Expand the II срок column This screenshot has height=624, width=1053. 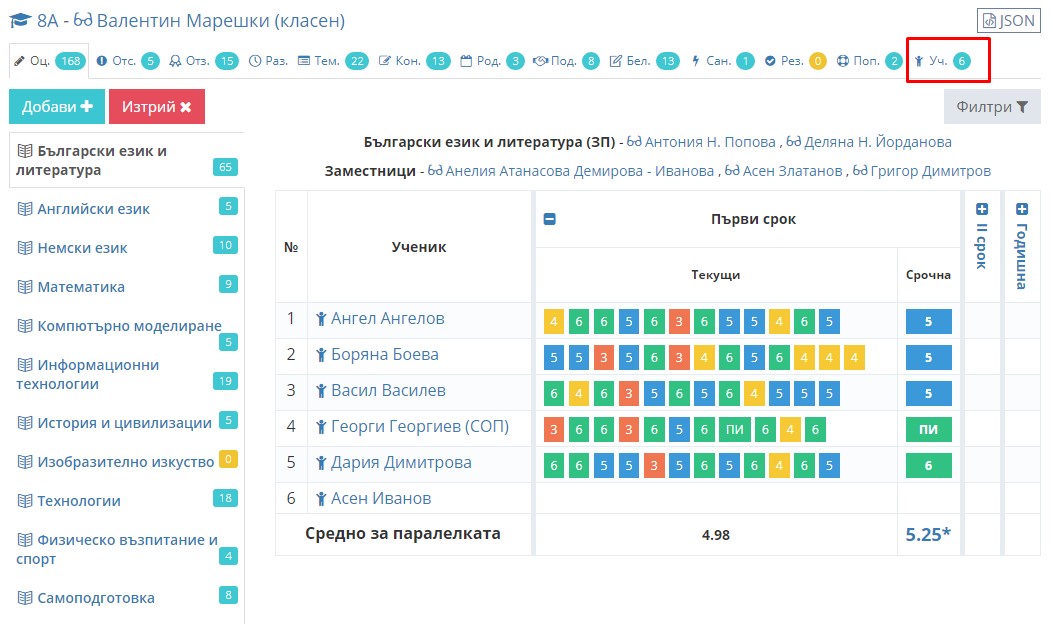click(982, 209)
